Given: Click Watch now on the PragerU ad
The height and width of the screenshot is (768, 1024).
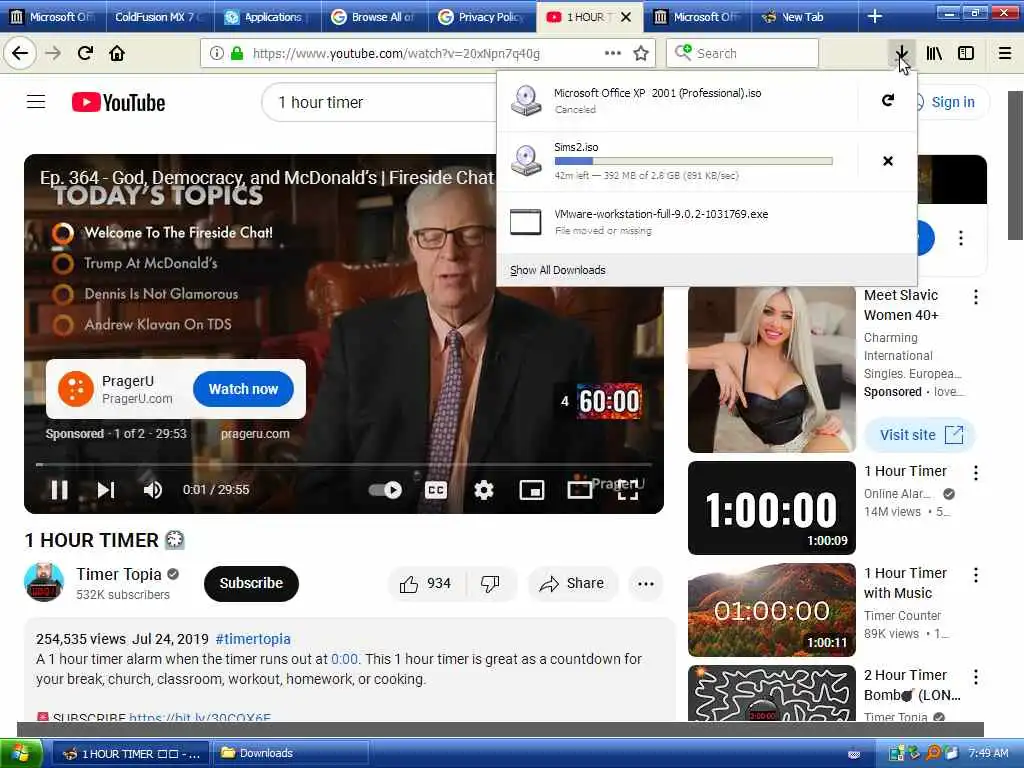Looking at the screenshot, I should [x=243, y=389].
